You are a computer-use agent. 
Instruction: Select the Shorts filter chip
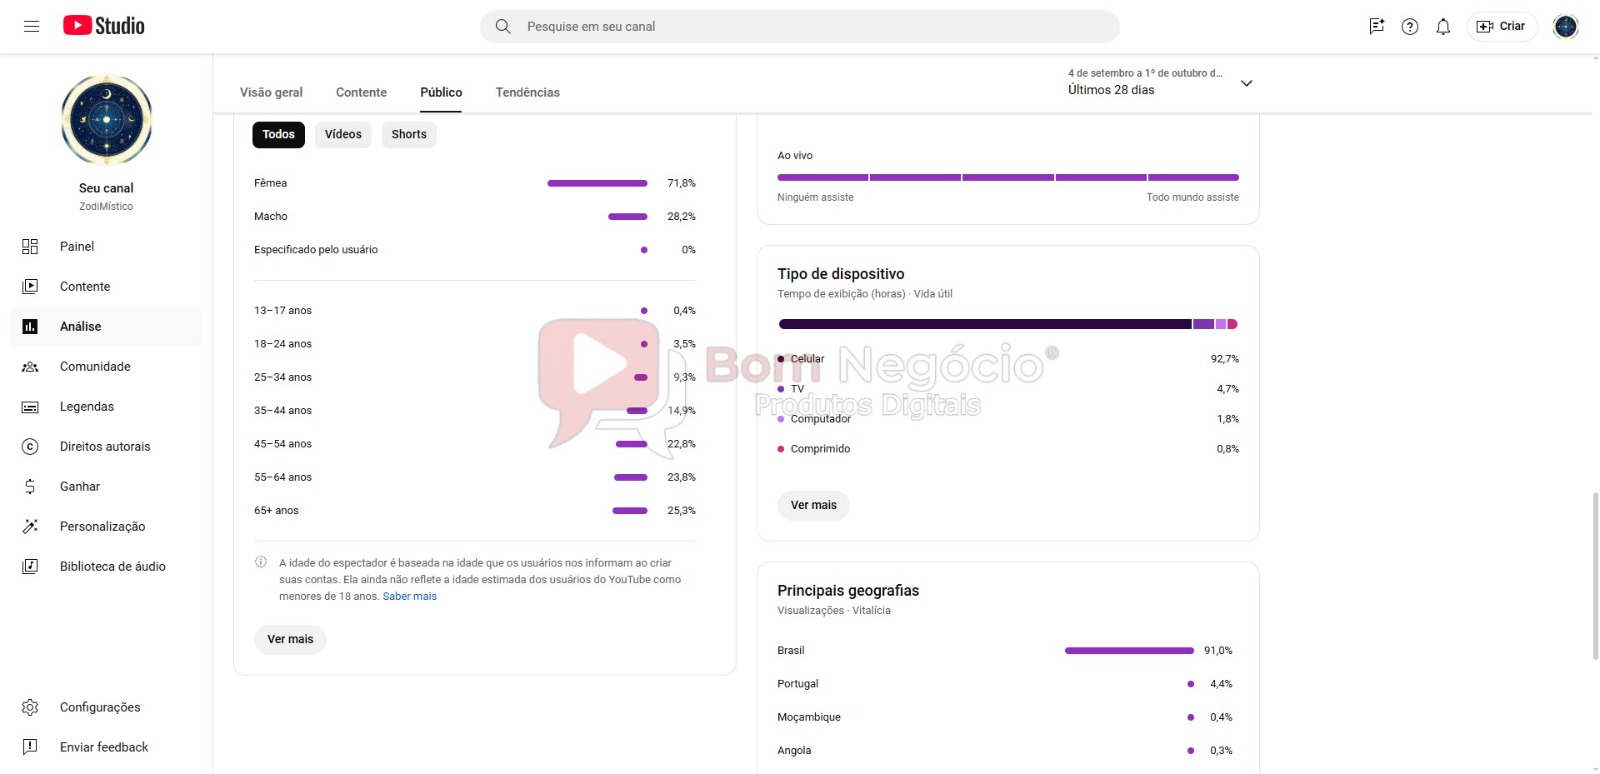tap(409, 135)
